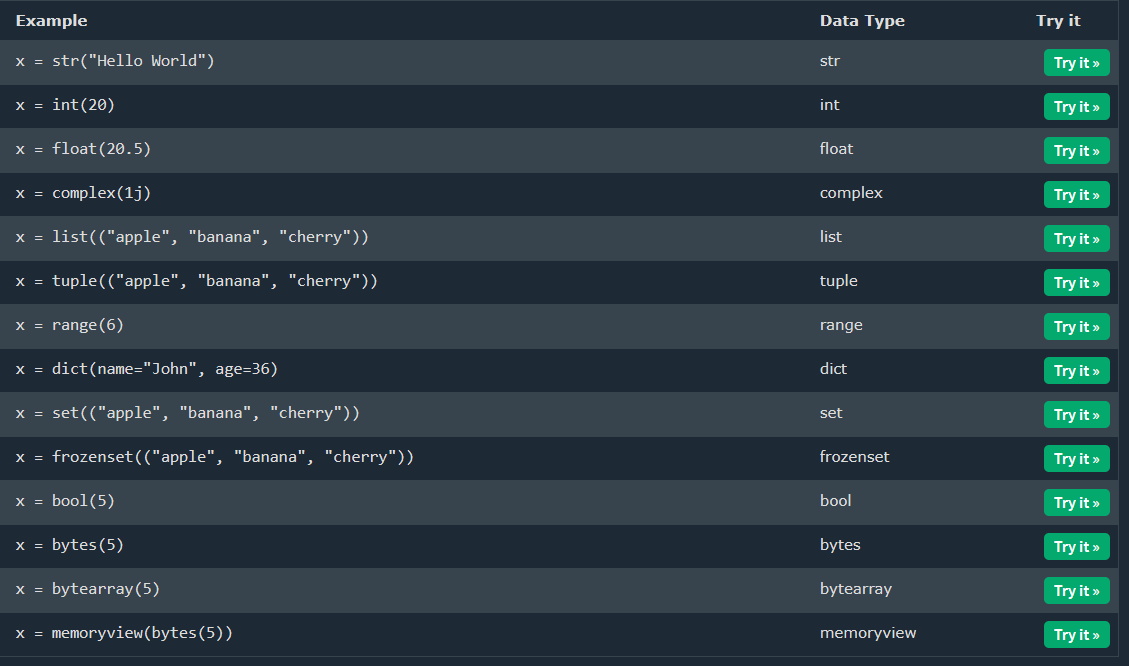Click the x = str("Hello World") code
1129x666 pixels.
[x=115, y=61]
